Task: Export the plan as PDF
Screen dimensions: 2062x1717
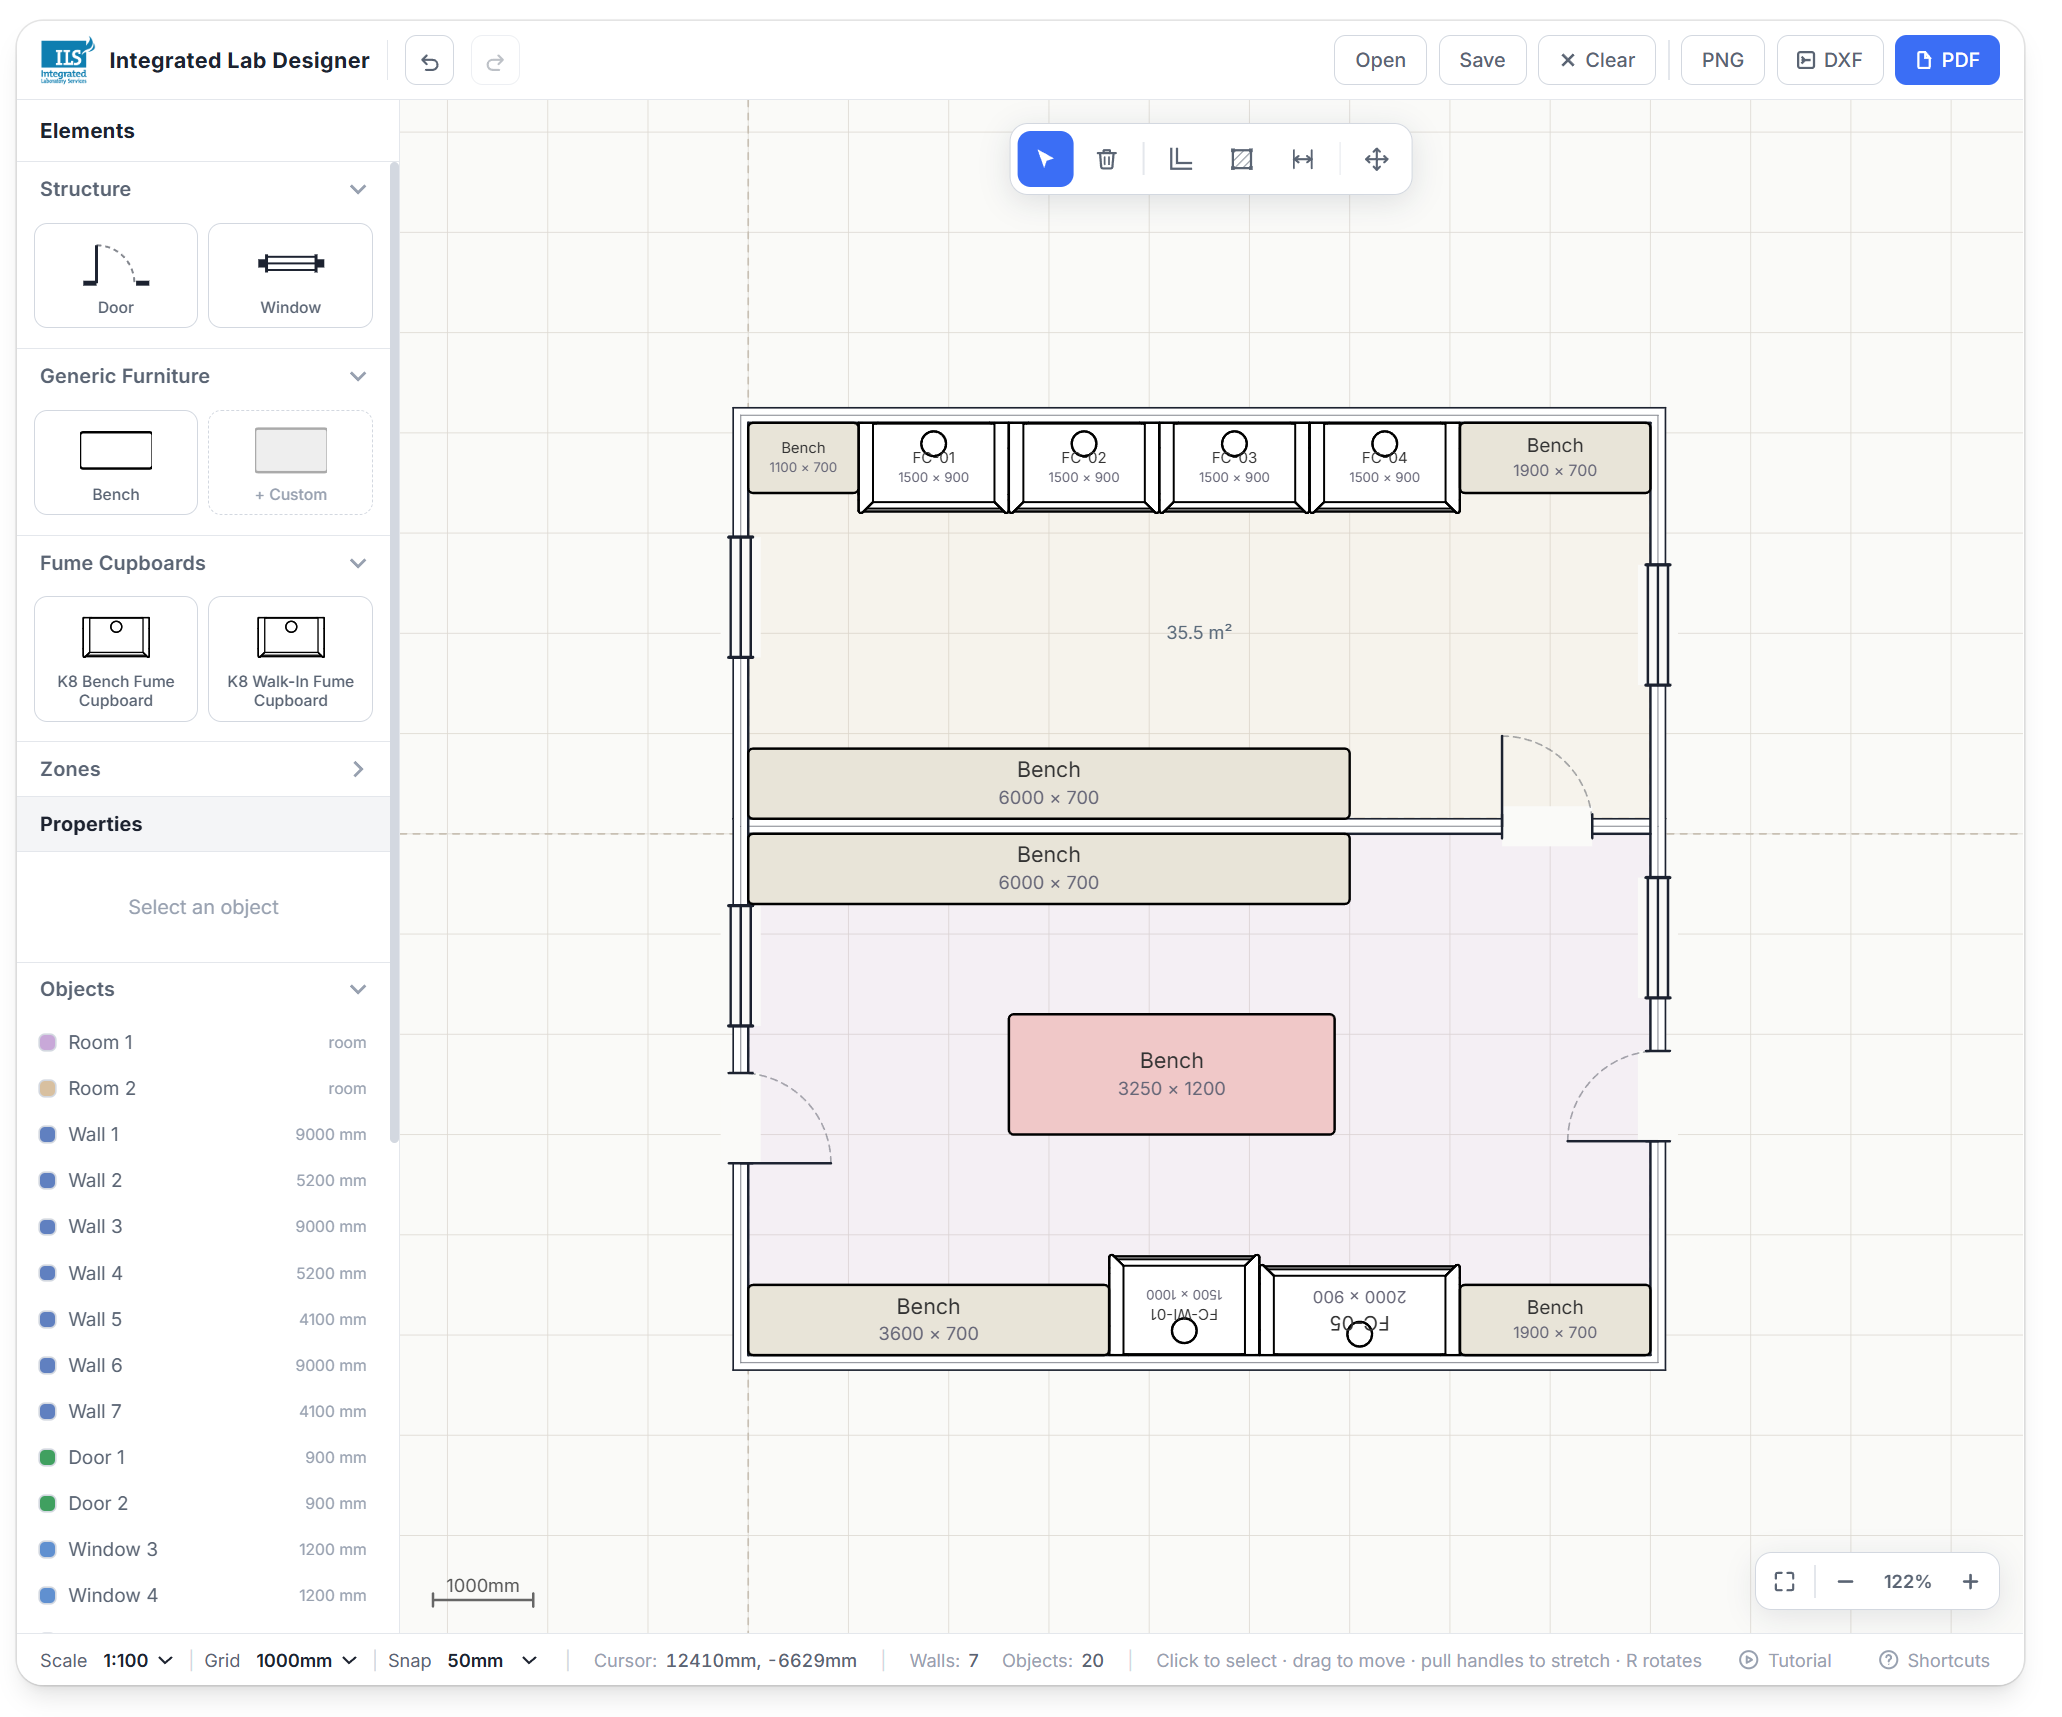Action: (x=1947, y=60)
